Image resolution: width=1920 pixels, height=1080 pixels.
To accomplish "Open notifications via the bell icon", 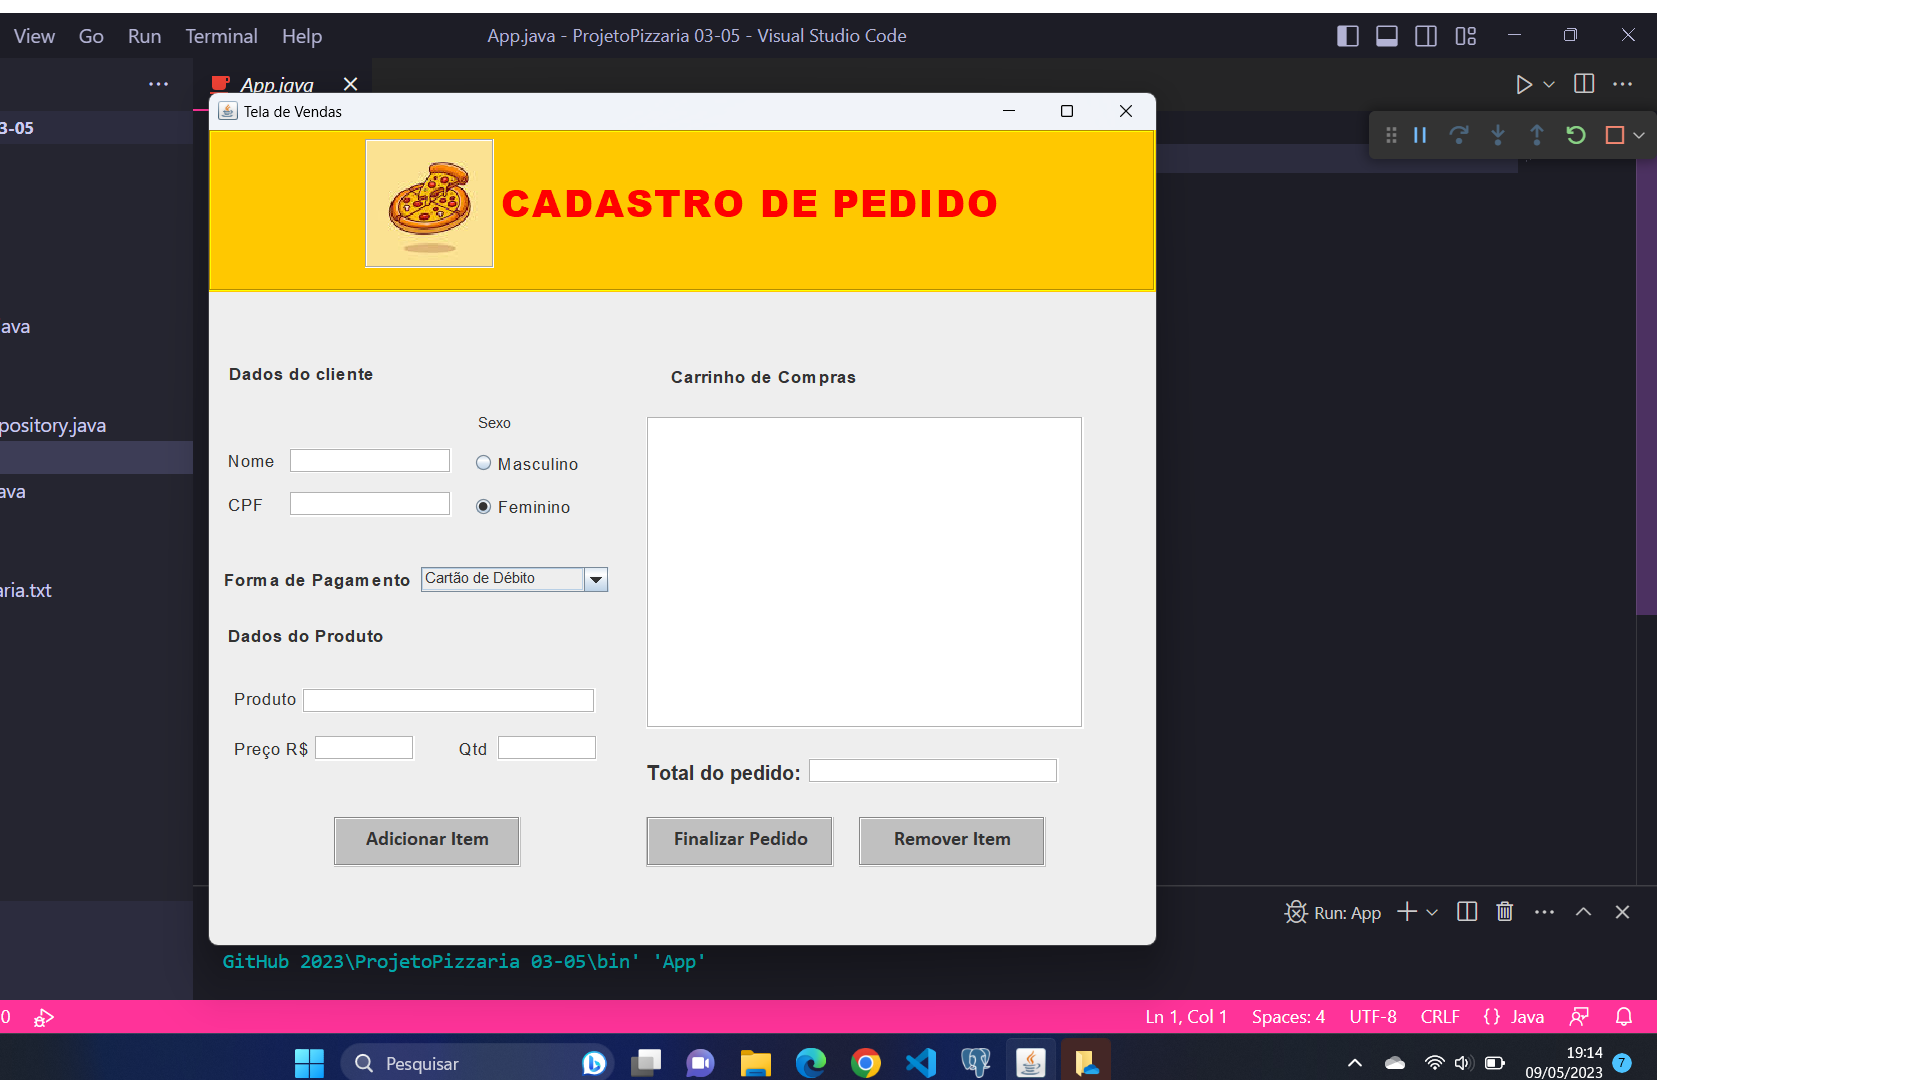I will 1622,1016.
